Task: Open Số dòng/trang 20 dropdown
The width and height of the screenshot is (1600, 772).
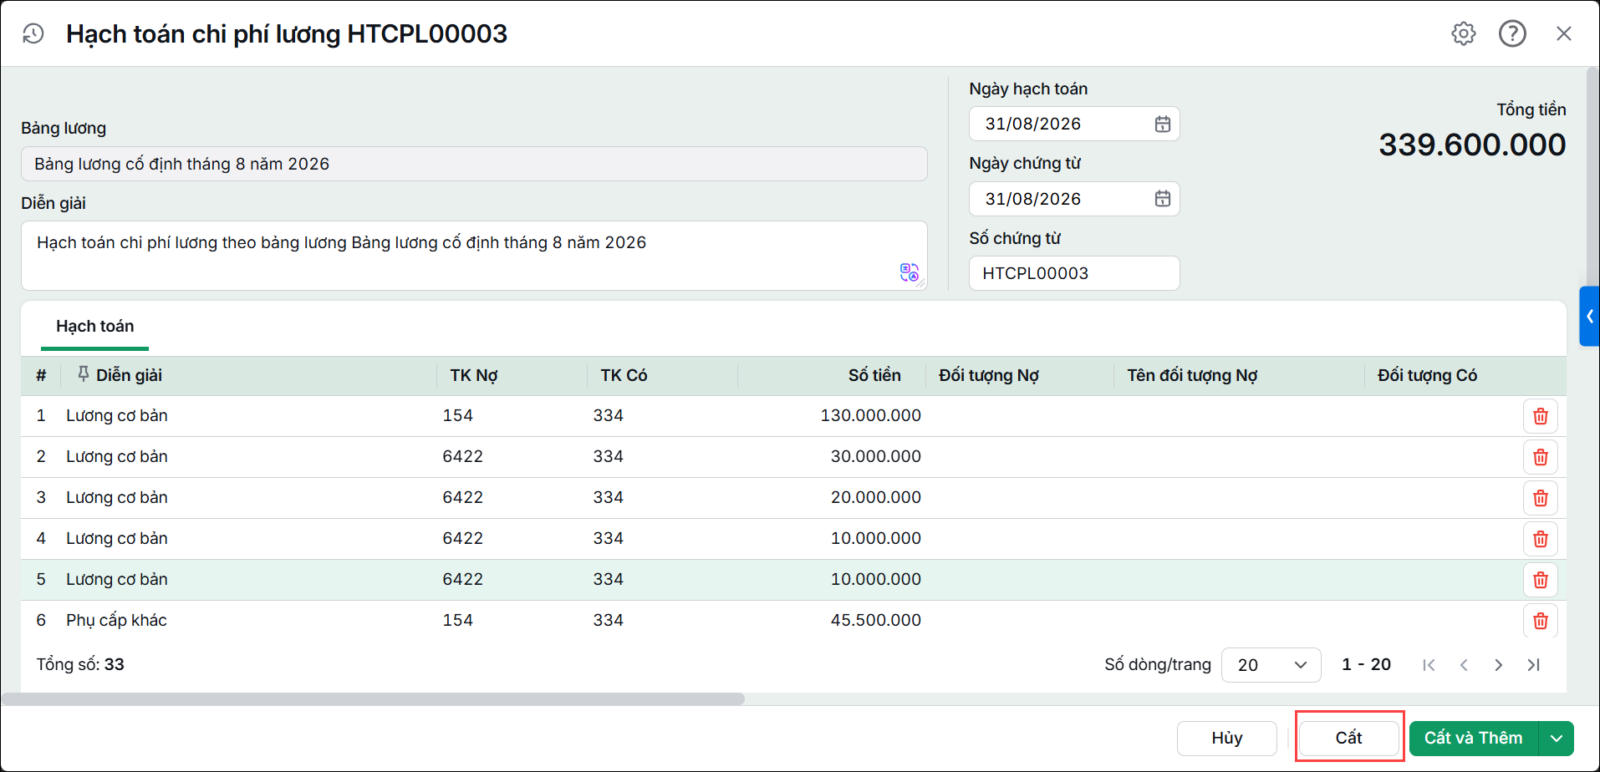Action: 1271,665
